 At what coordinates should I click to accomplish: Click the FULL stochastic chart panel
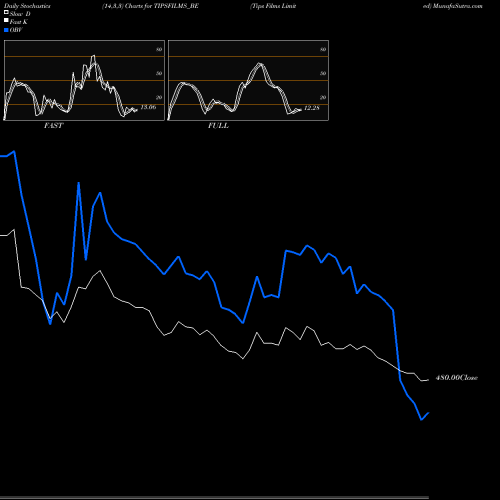(248, 80)
